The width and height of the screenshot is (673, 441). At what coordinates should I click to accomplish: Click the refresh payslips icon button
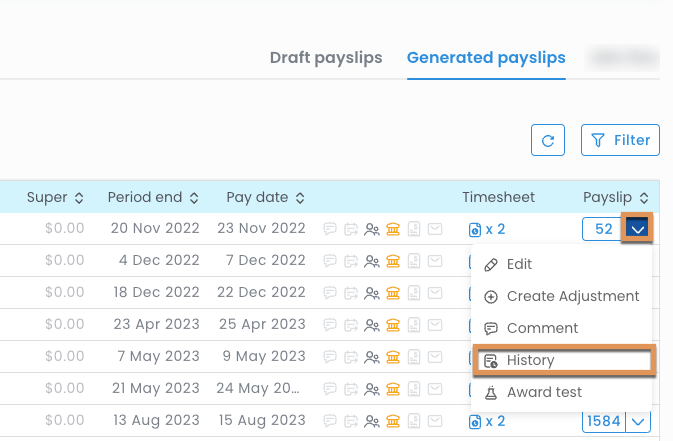(x=547, y=140)
